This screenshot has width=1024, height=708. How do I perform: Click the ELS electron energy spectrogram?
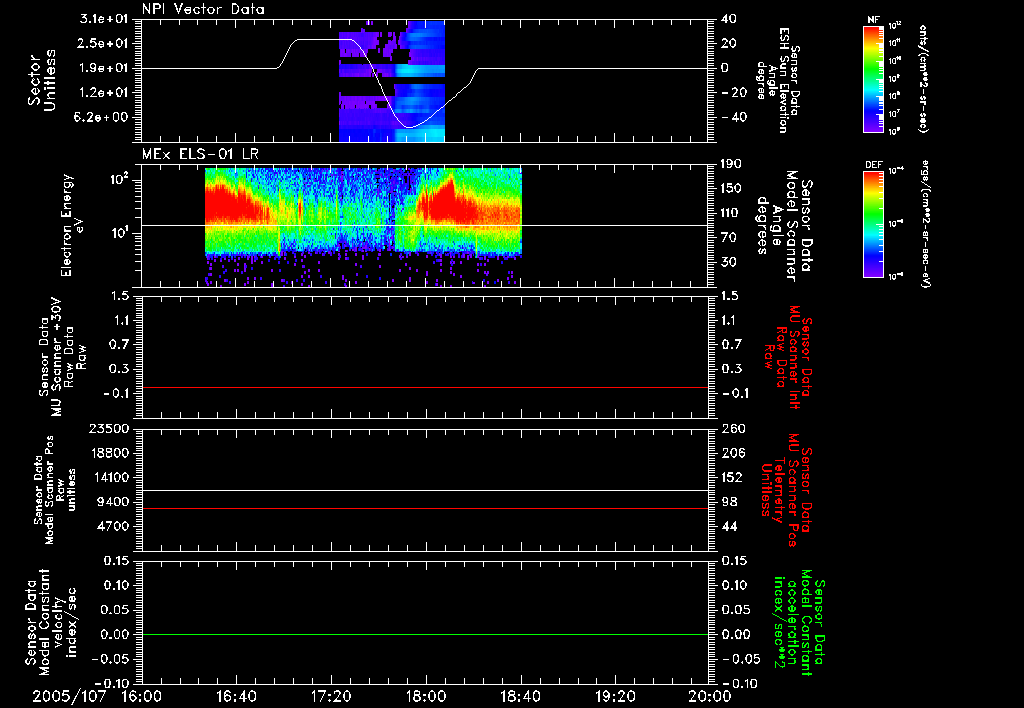click(363, 227)
